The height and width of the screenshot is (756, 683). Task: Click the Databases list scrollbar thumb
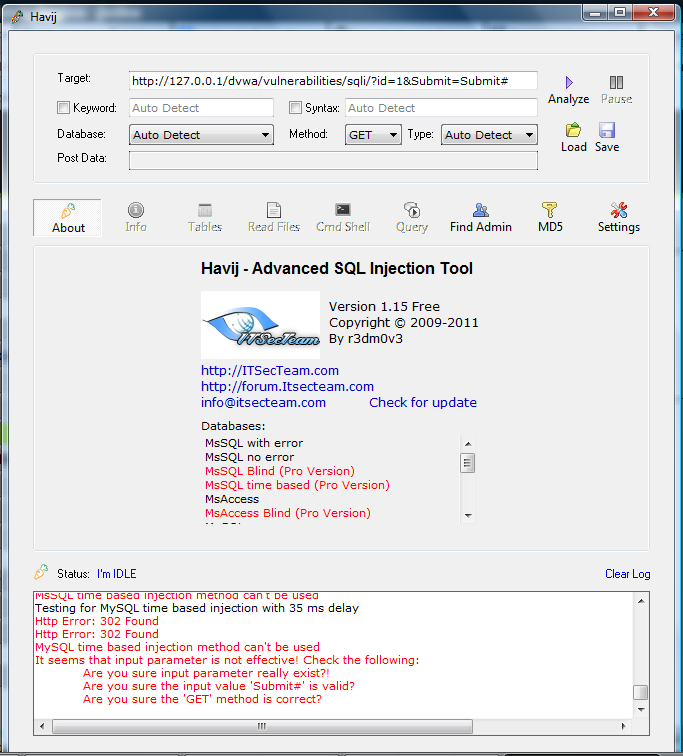[x=467, y=463]
